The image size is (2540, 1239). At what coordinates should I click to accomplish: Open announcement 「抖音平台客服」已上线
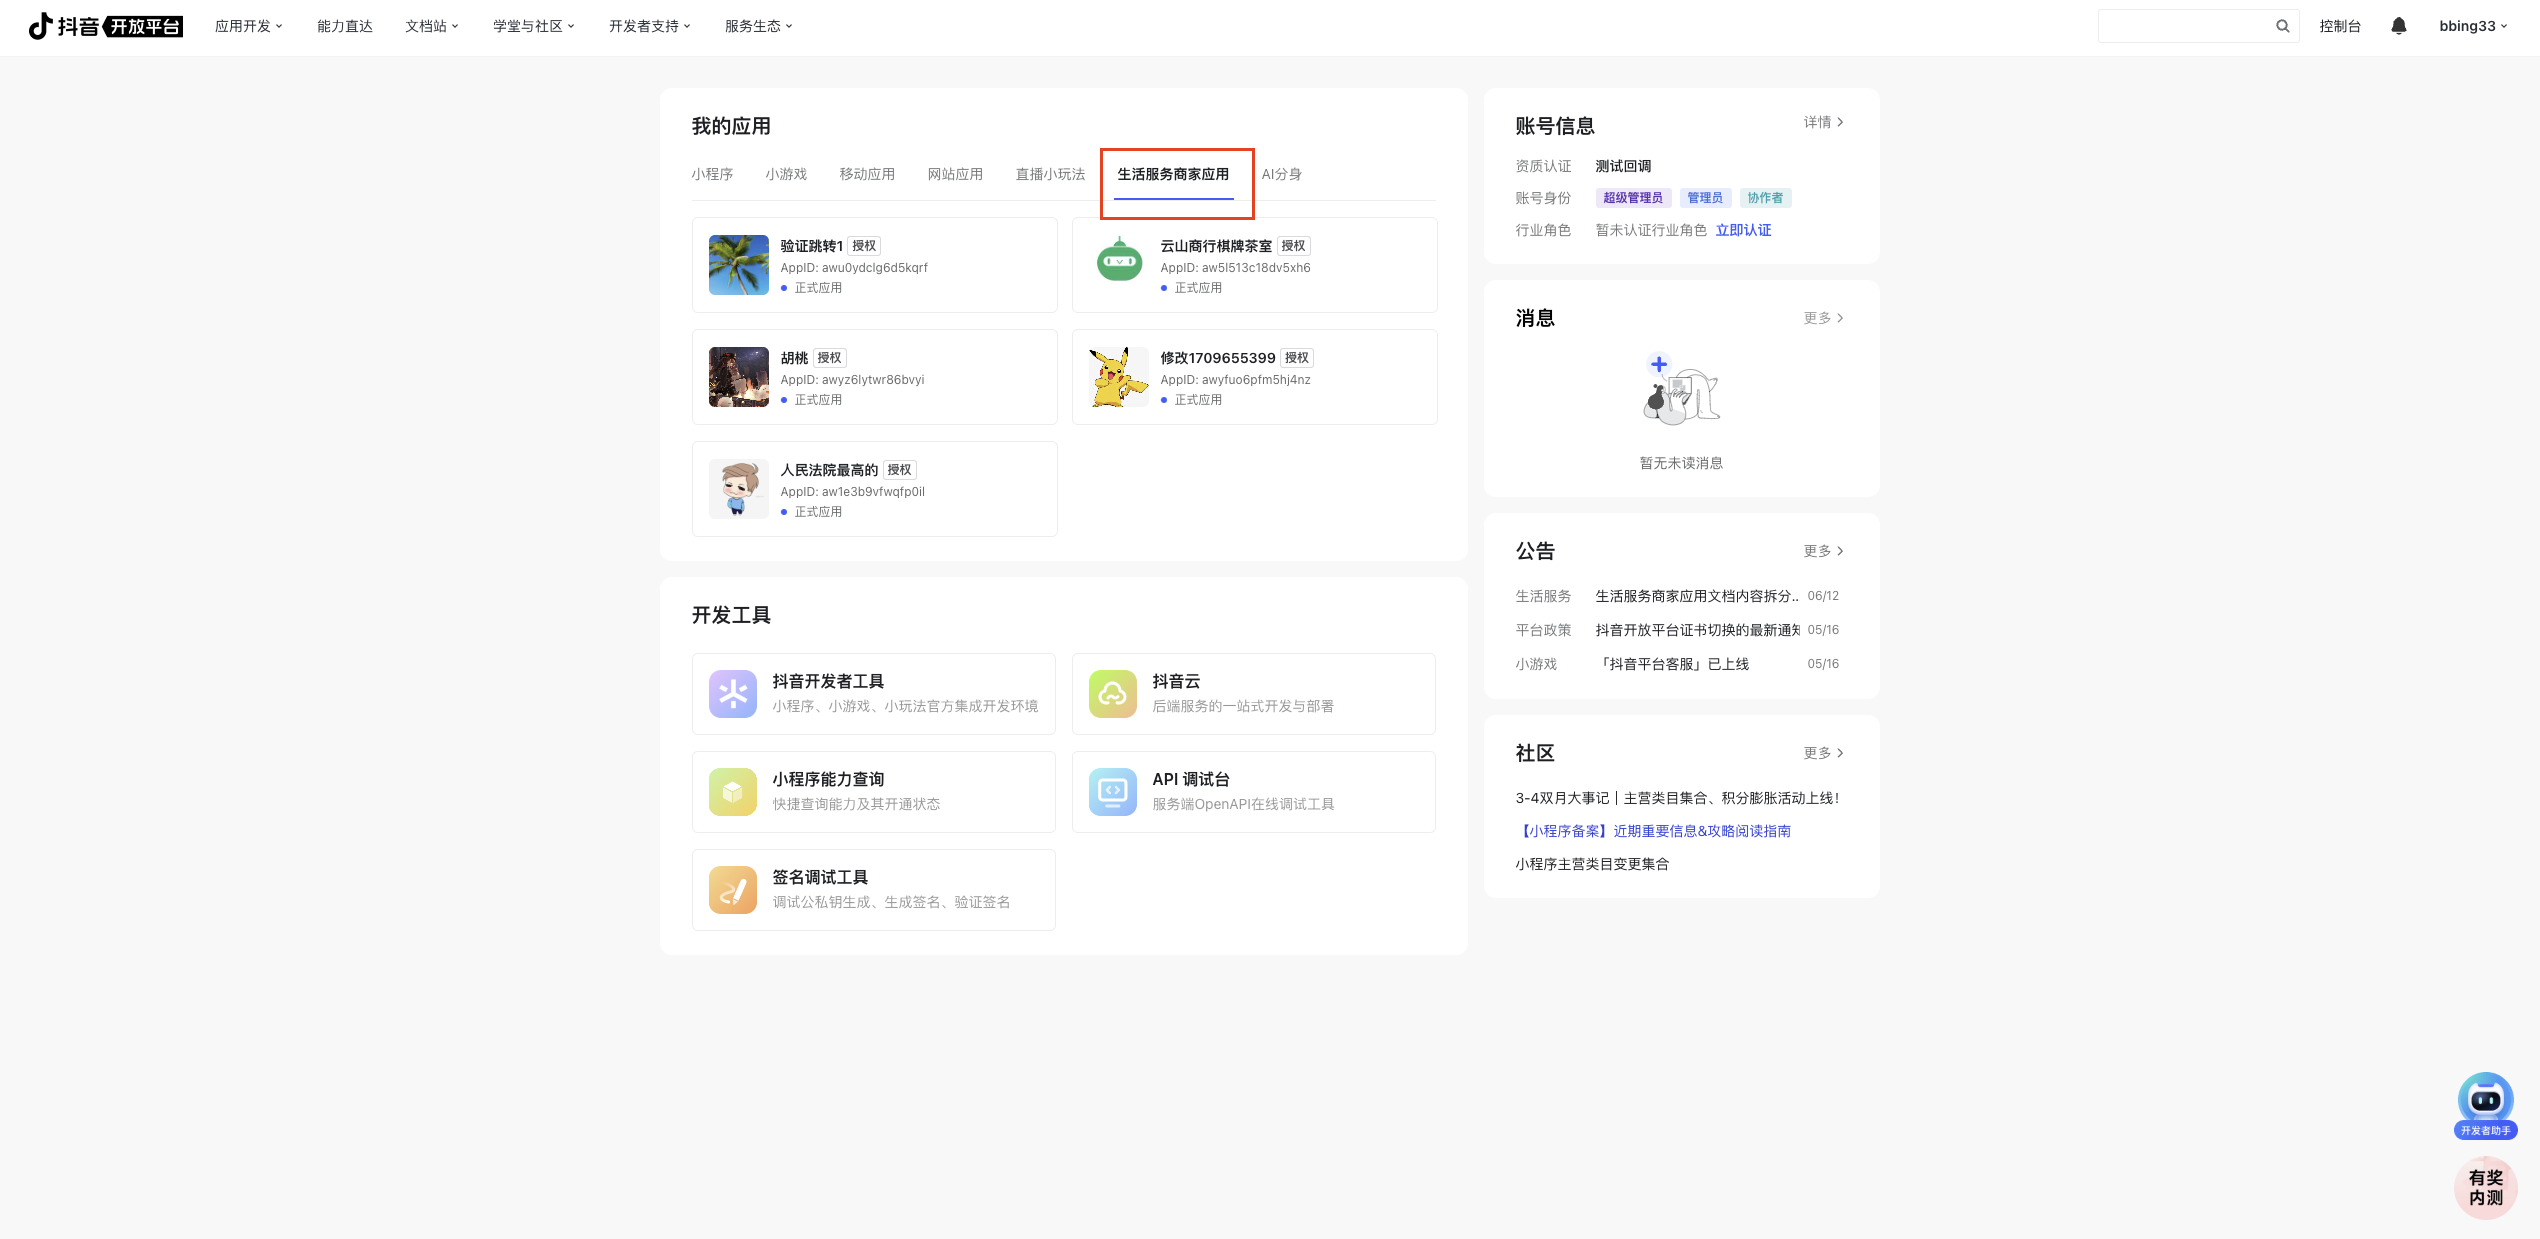tap(1672, 664)
